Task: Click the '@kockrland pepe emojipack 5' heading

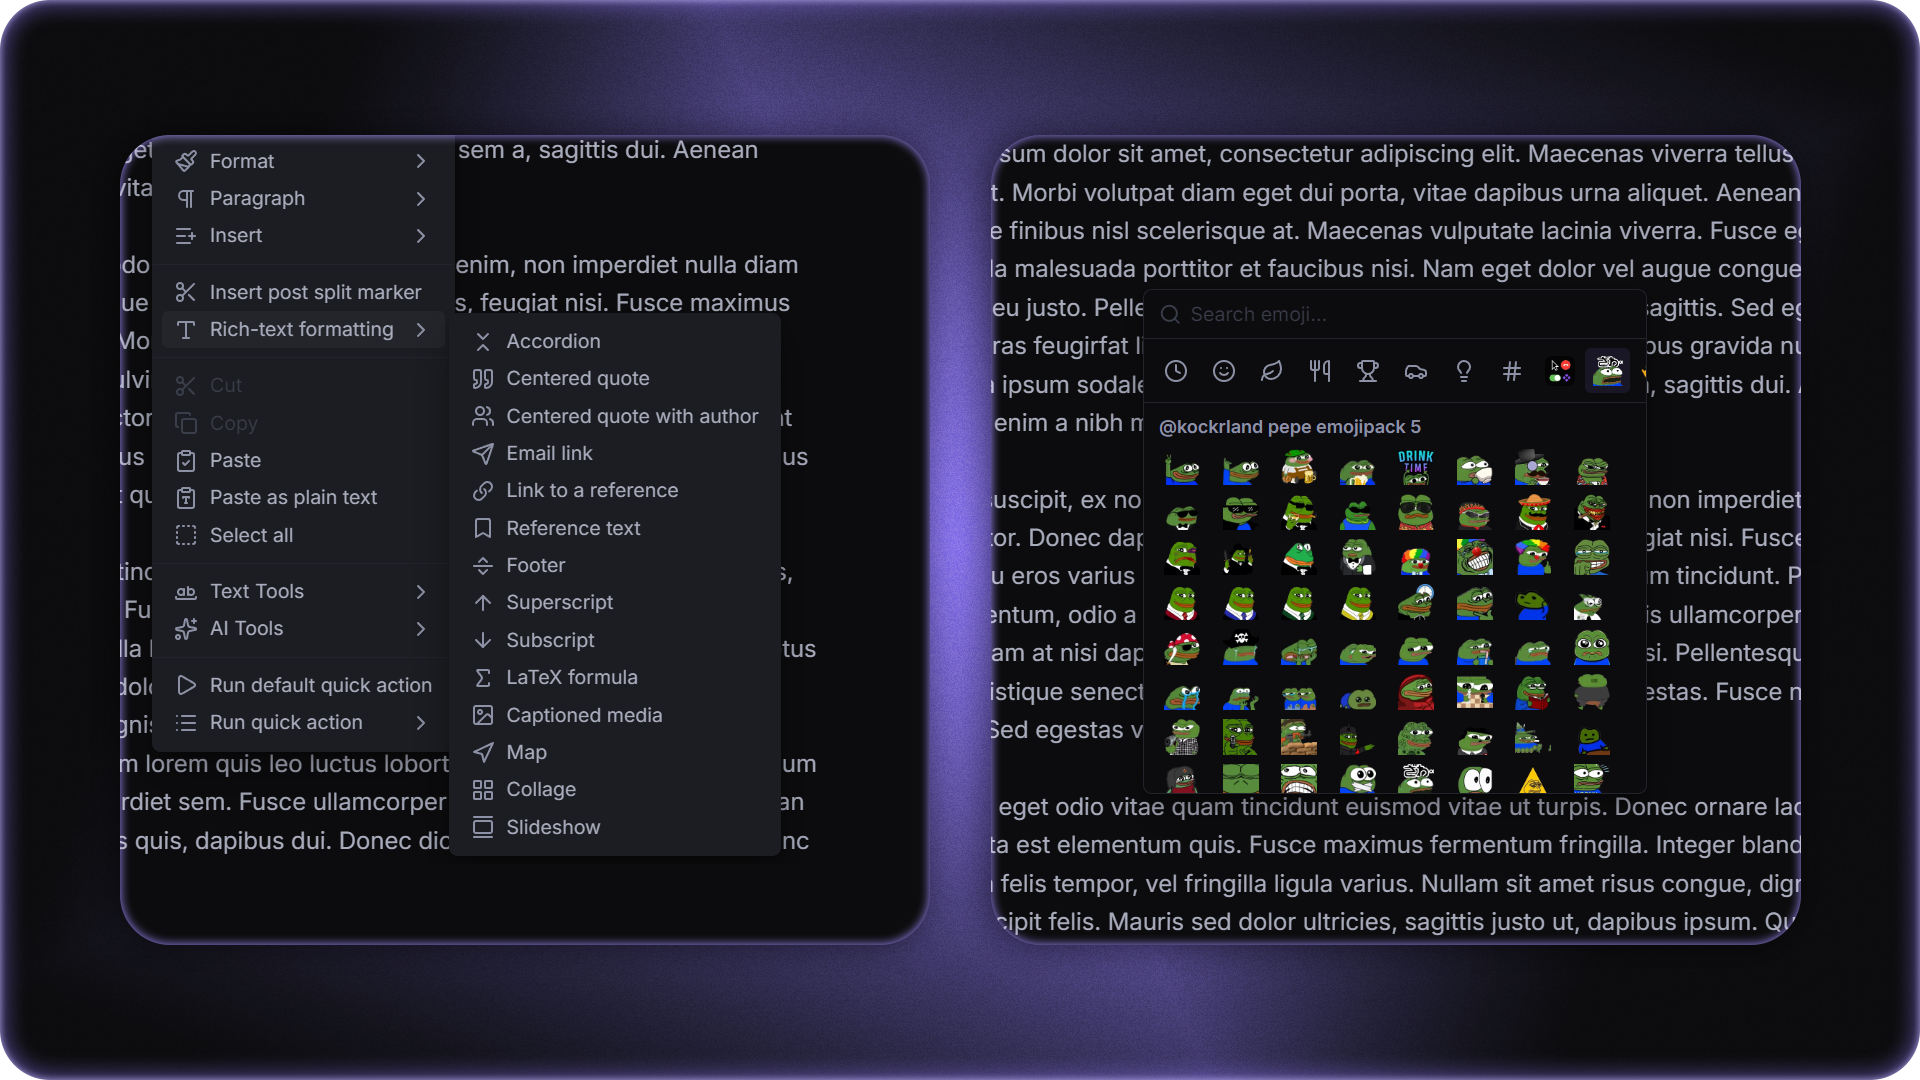Action: click(x=1290, y=427)
